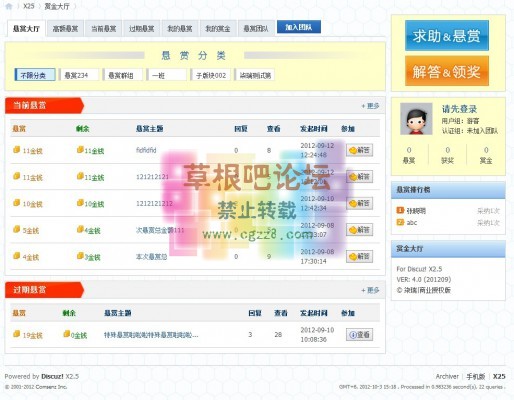Click the 请先登录 login link
The image size is (514, 400).
459,109
